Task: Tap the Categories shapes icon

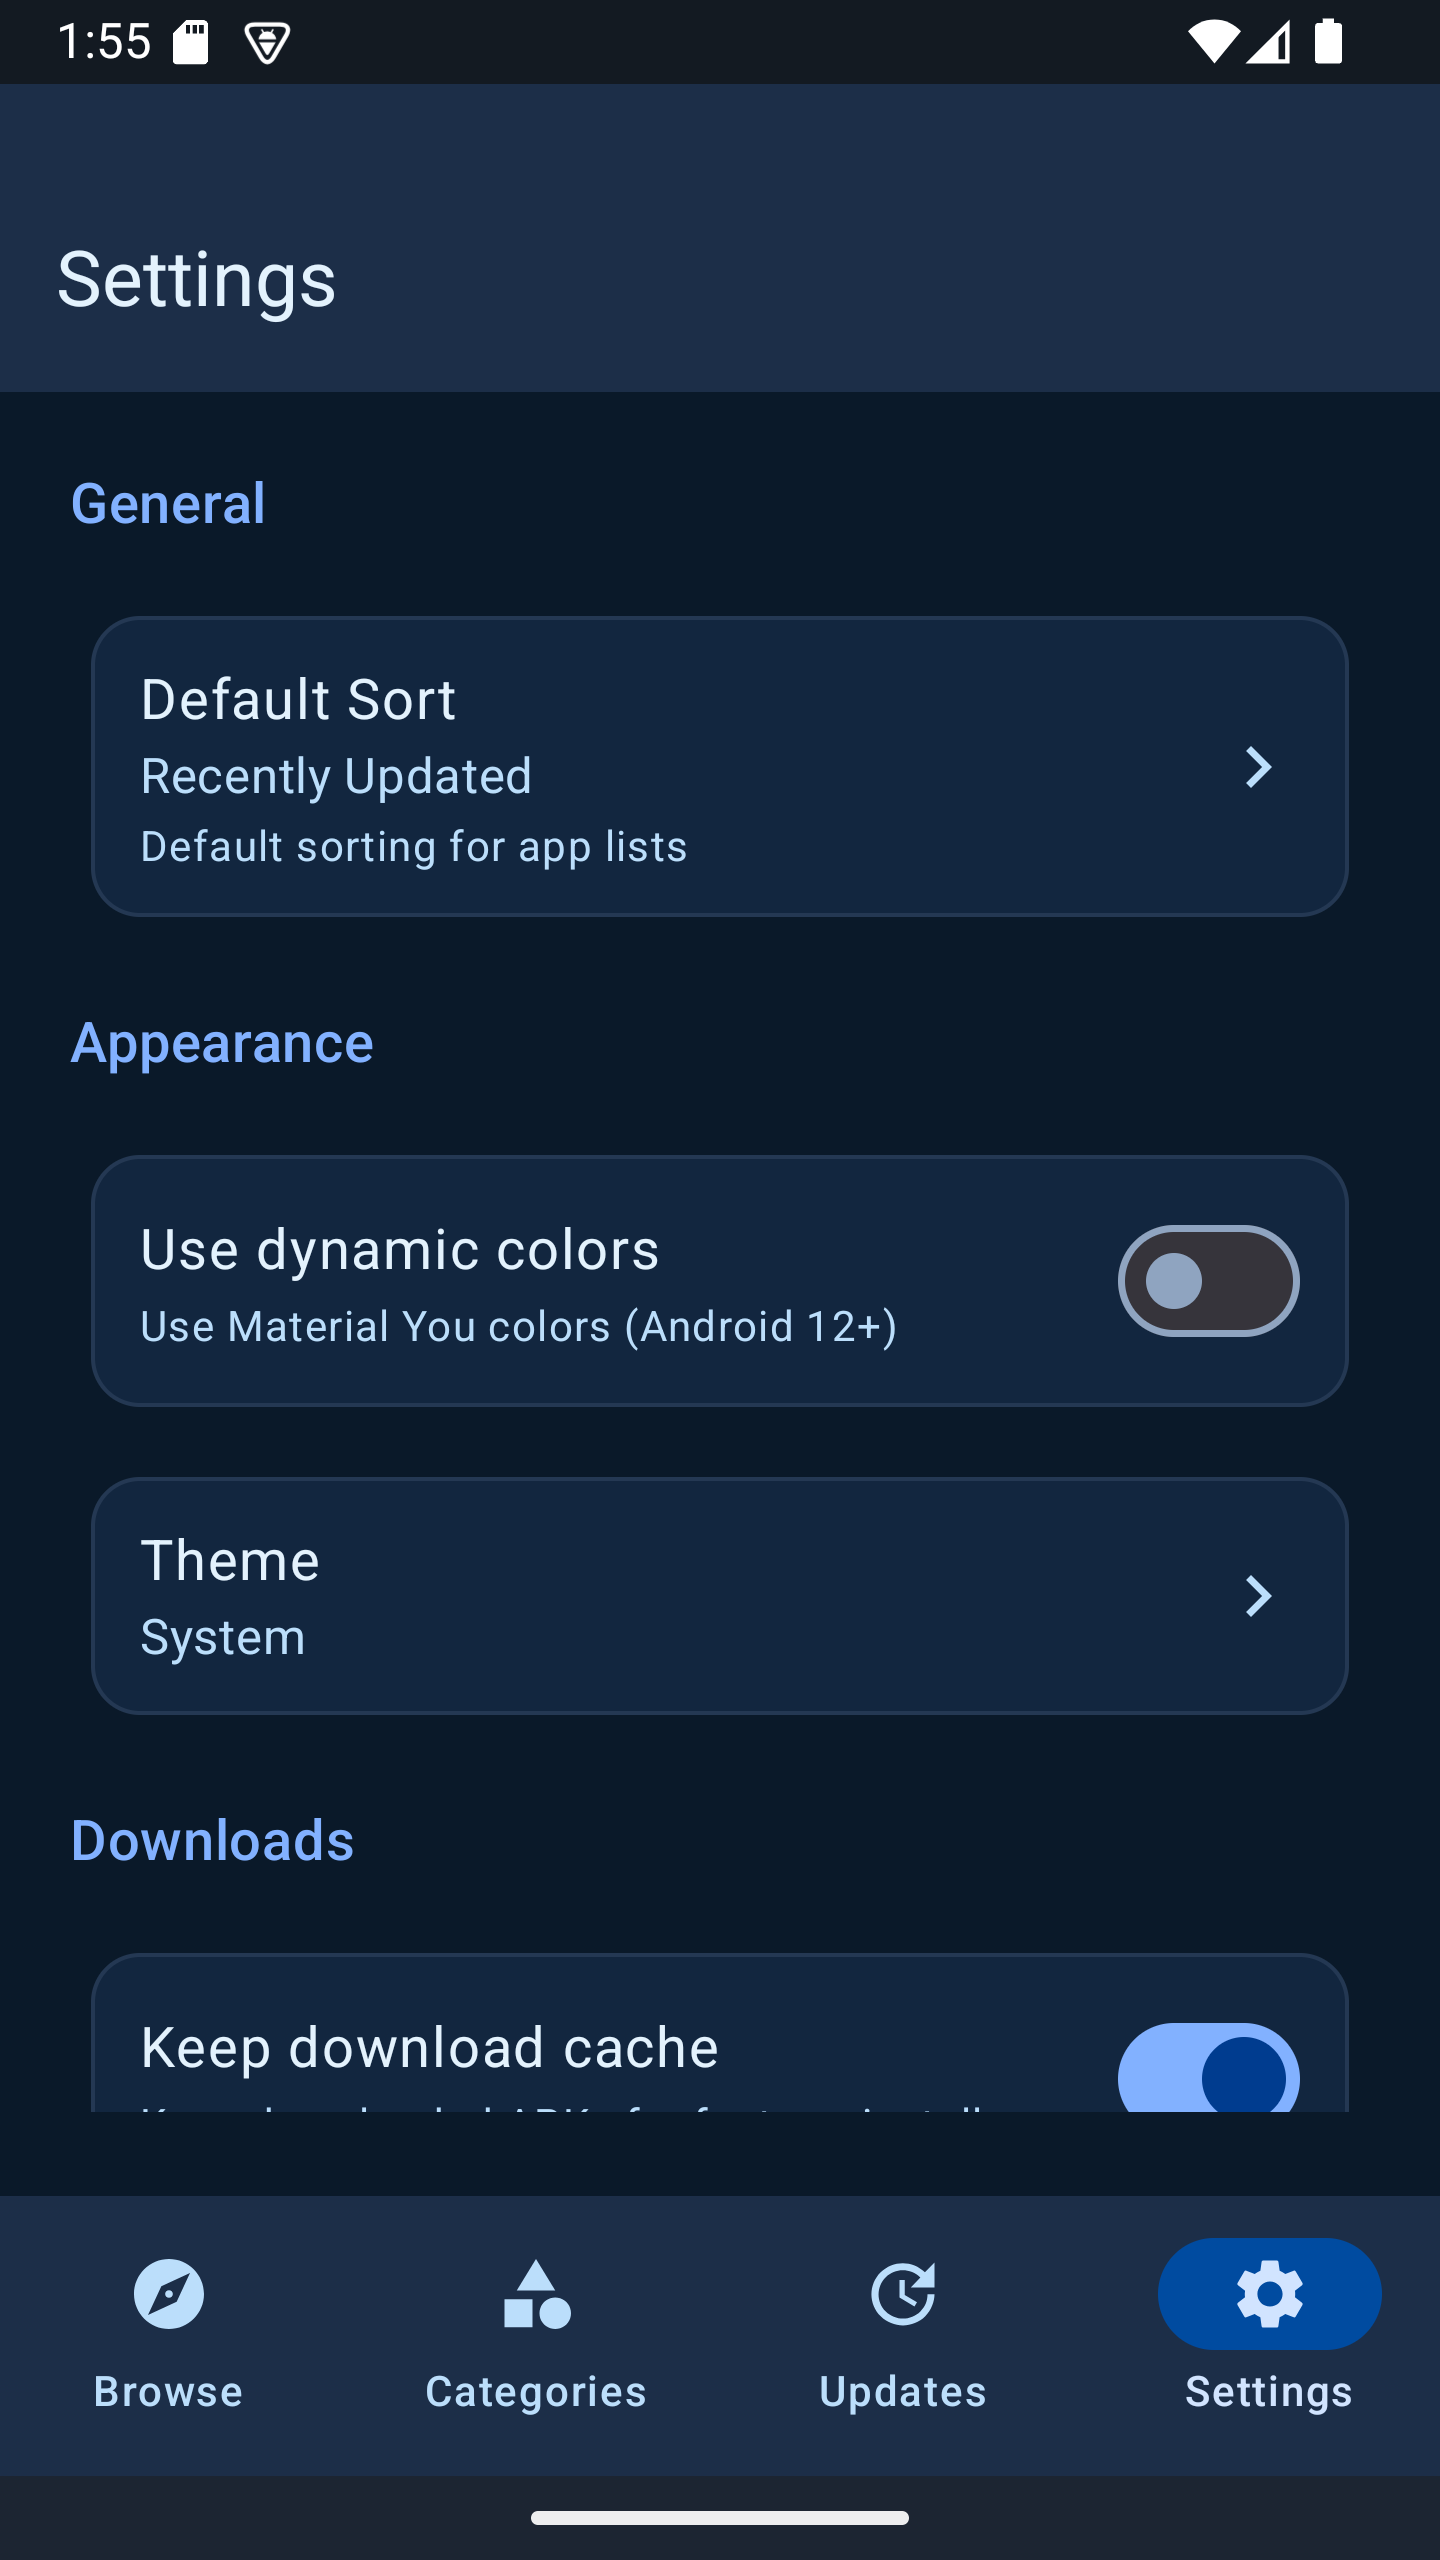Action: (x=536, y=2294)
